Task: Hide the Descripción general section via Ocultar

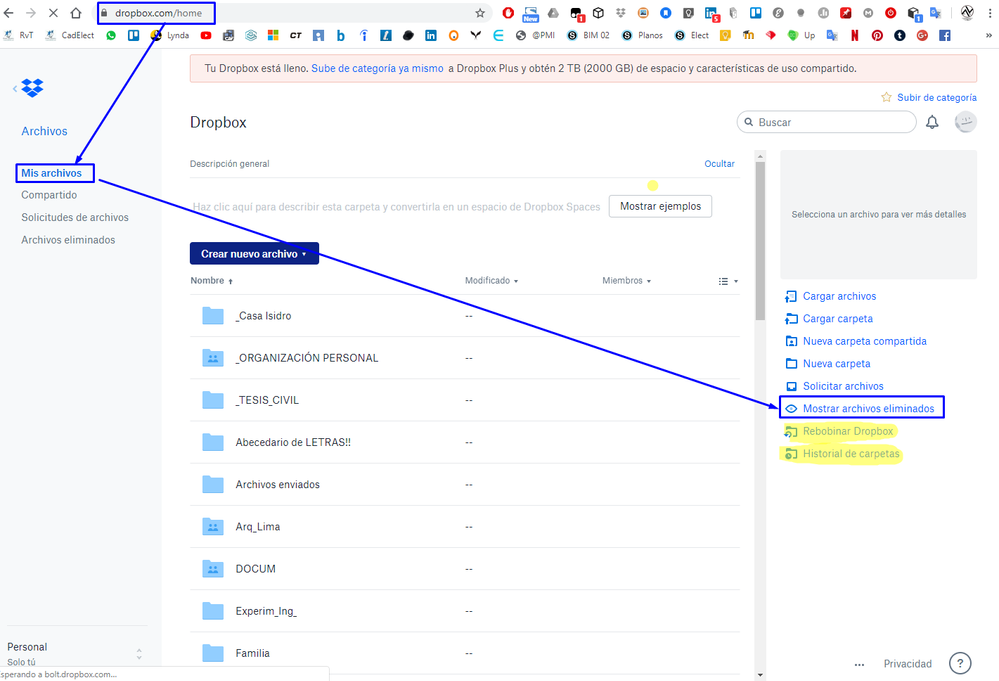Action: (719, 164)
